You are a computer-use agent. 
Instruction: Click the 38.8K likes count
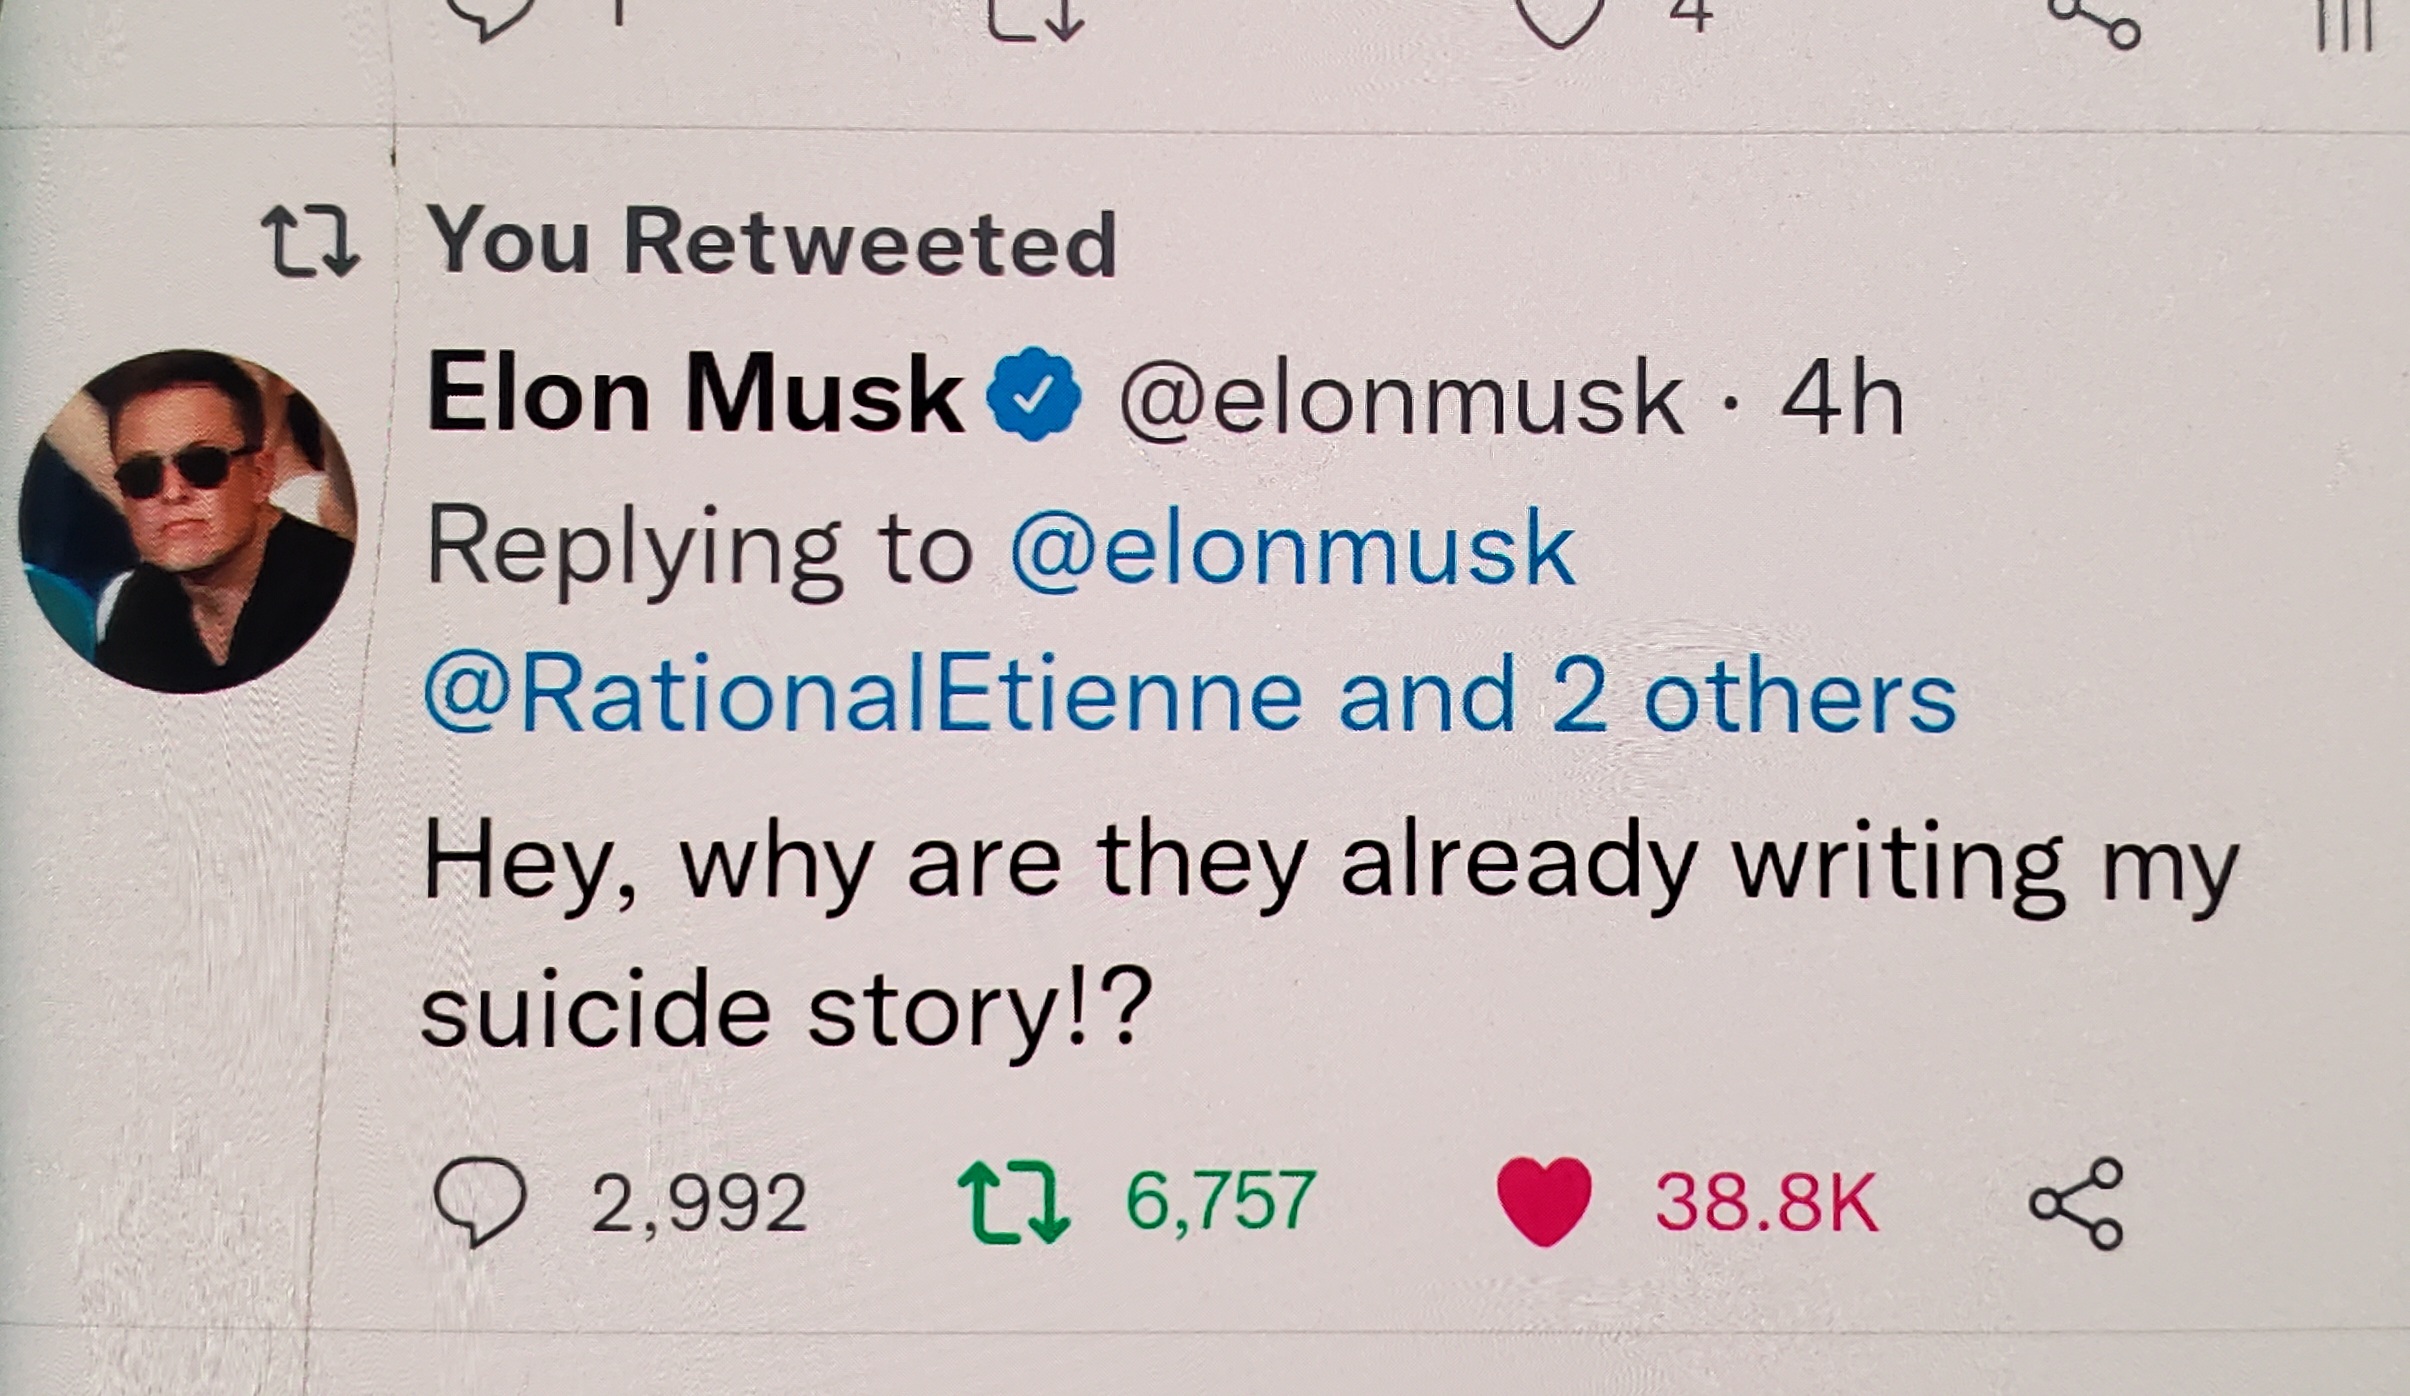(1766, 1203)
